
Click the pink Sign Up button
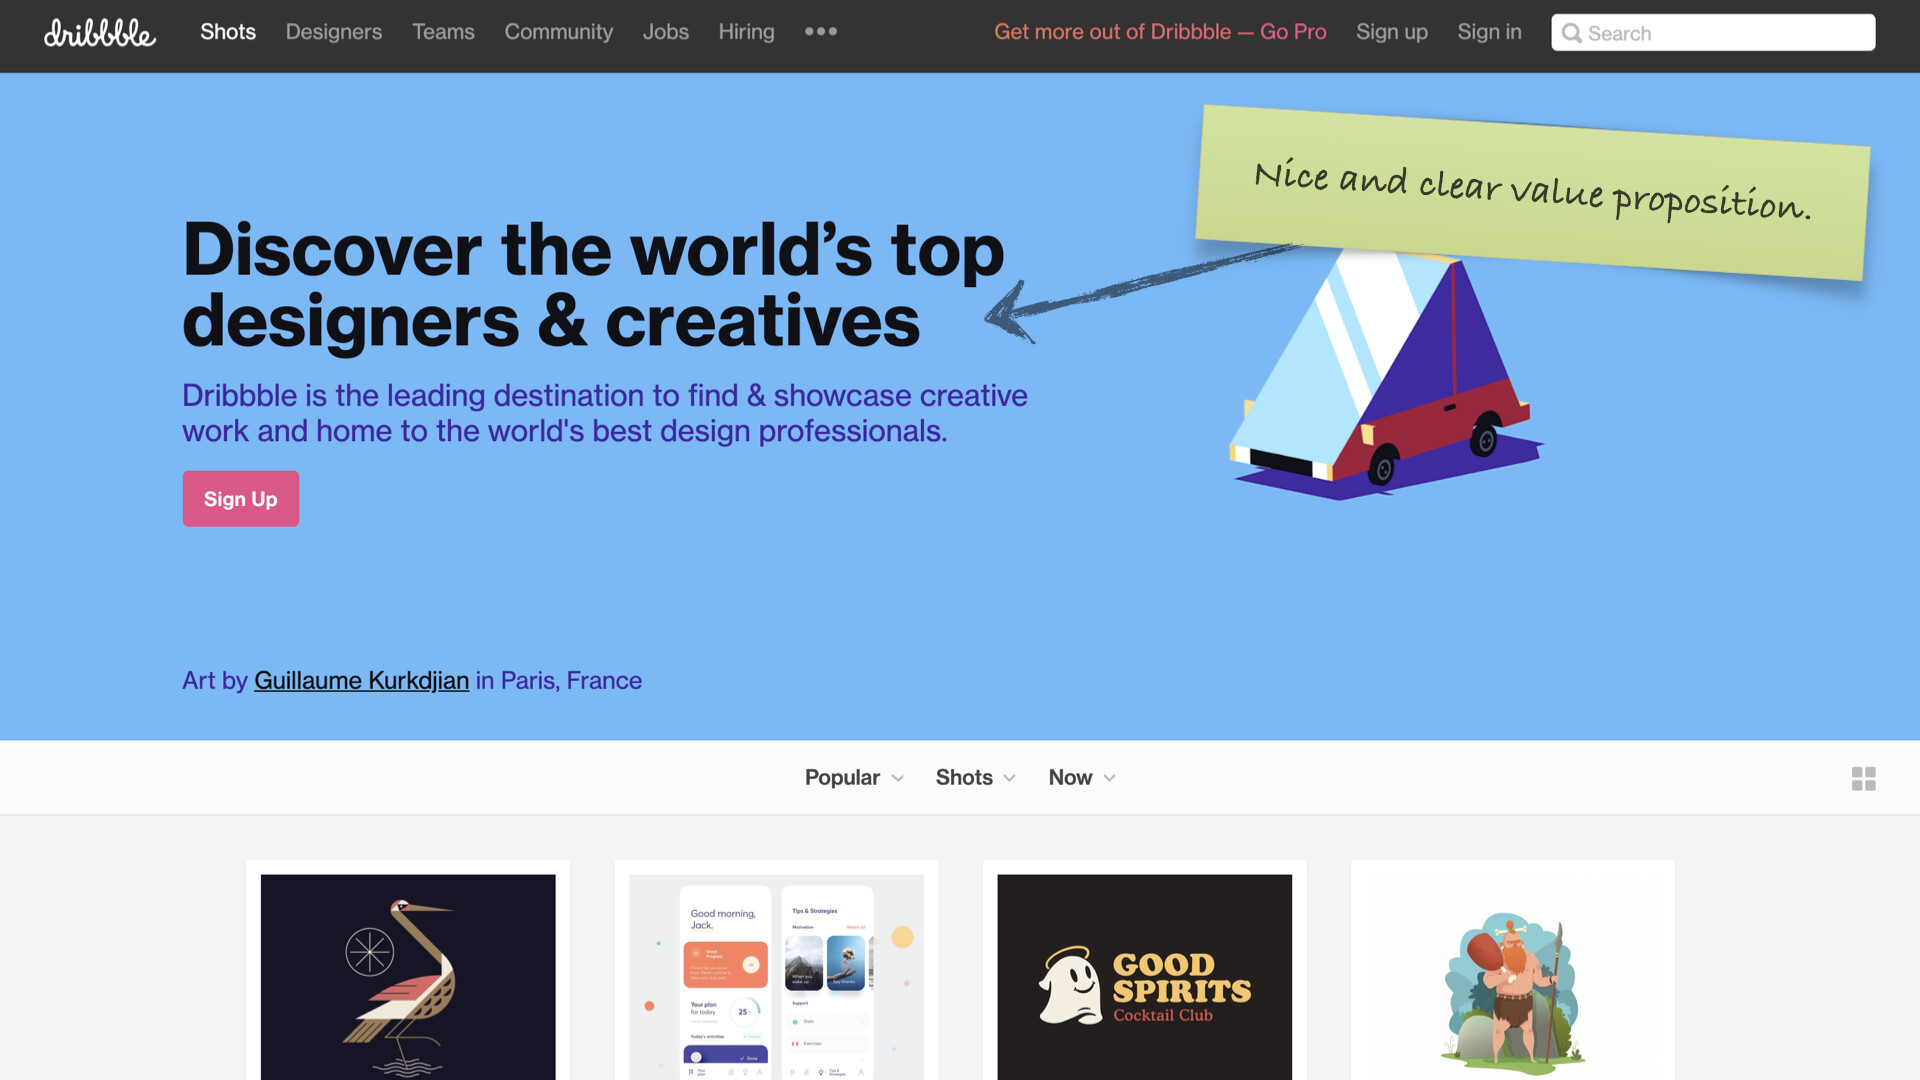pyautogui.click(x=240, y=498)
